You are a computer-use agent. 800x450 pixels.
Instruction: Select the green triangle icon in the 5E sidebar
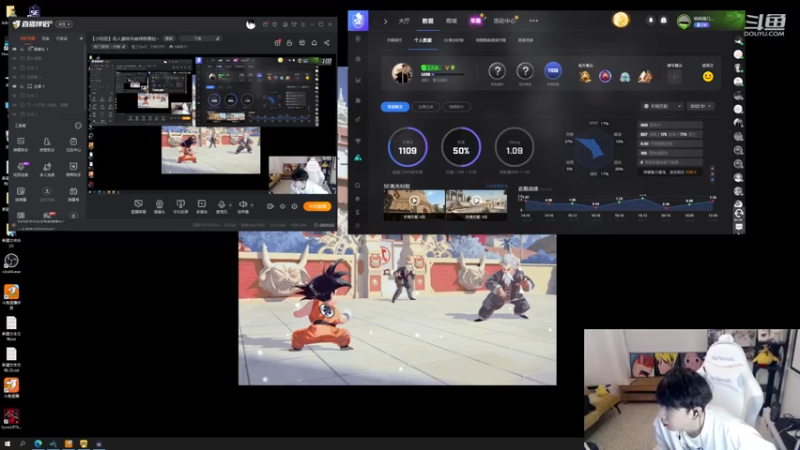(x=358, y=158)
